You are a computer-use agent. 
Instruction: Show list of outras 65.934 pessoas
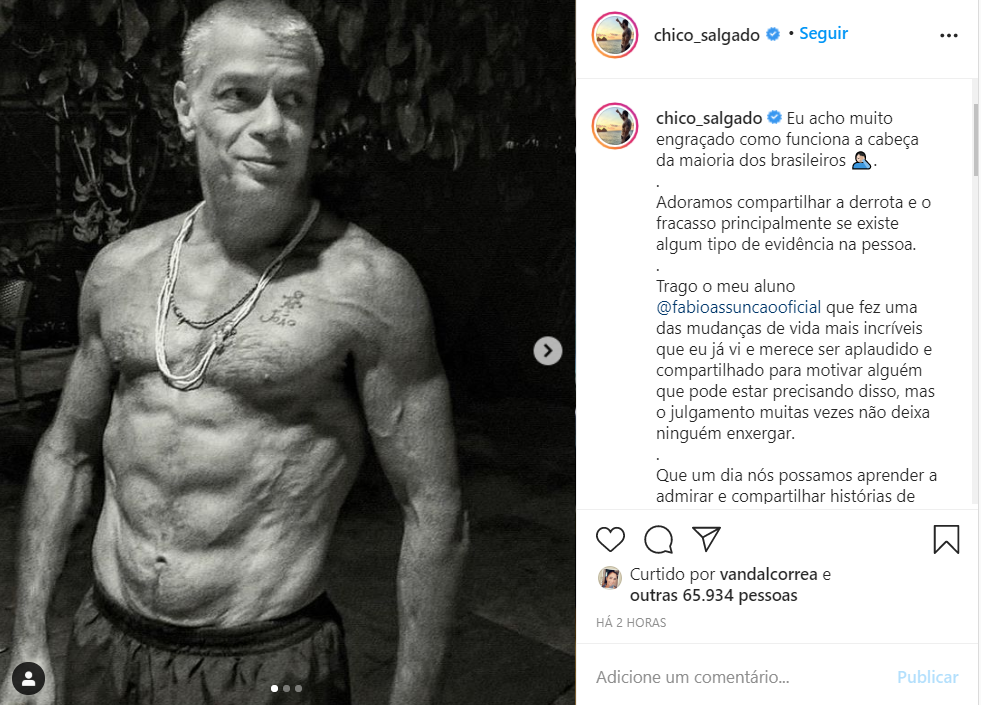pos(713,595)
